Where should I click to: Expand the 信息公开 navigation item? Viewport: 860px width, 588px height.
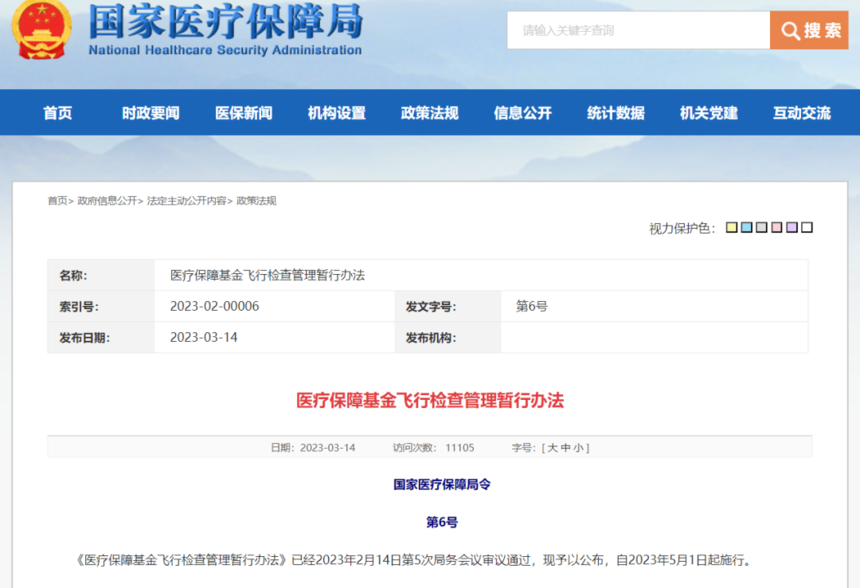(x=523, y=113)
